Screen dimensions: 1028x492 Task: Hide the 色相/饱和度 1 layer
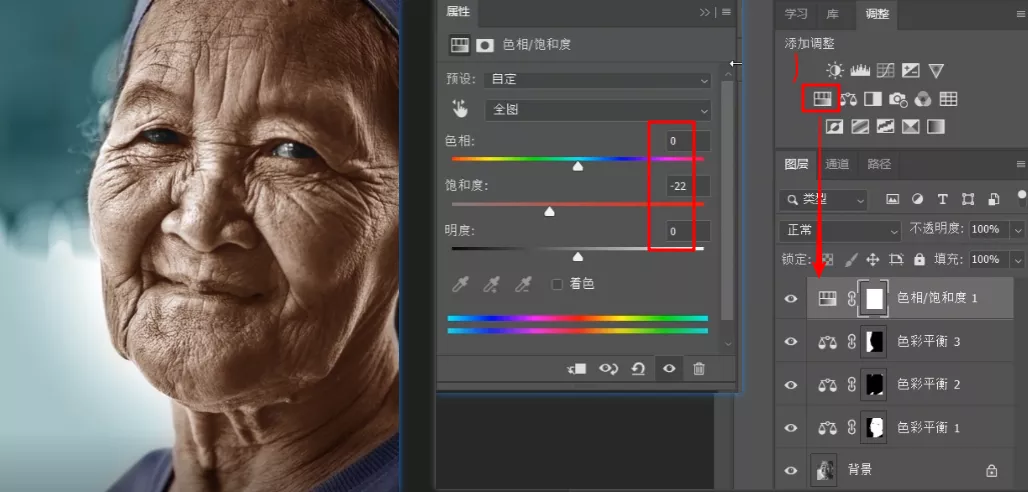pos(791,298)
